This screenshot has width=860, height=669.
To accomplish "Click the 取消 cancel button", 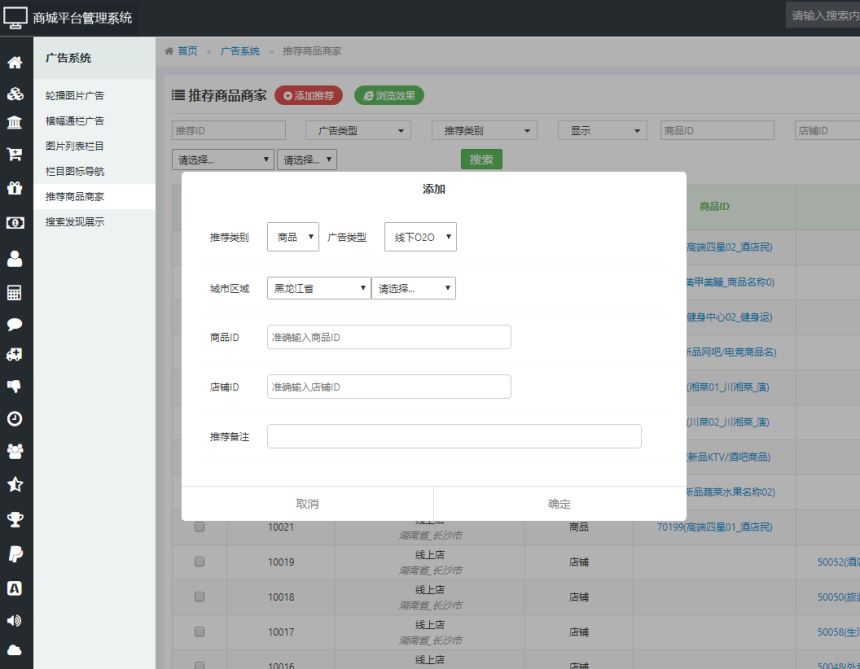I will click(x=305, y=504).
